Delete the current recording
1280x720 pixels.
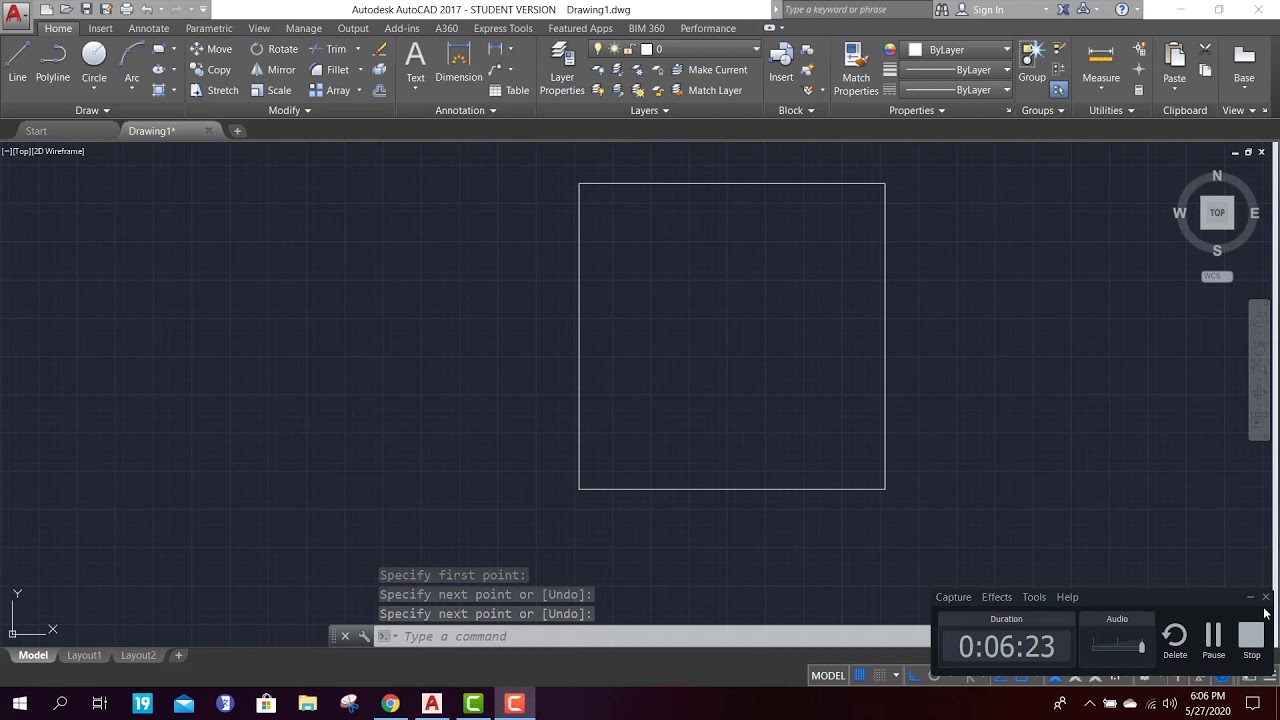pyautogui.click(x=1175, y=640)
